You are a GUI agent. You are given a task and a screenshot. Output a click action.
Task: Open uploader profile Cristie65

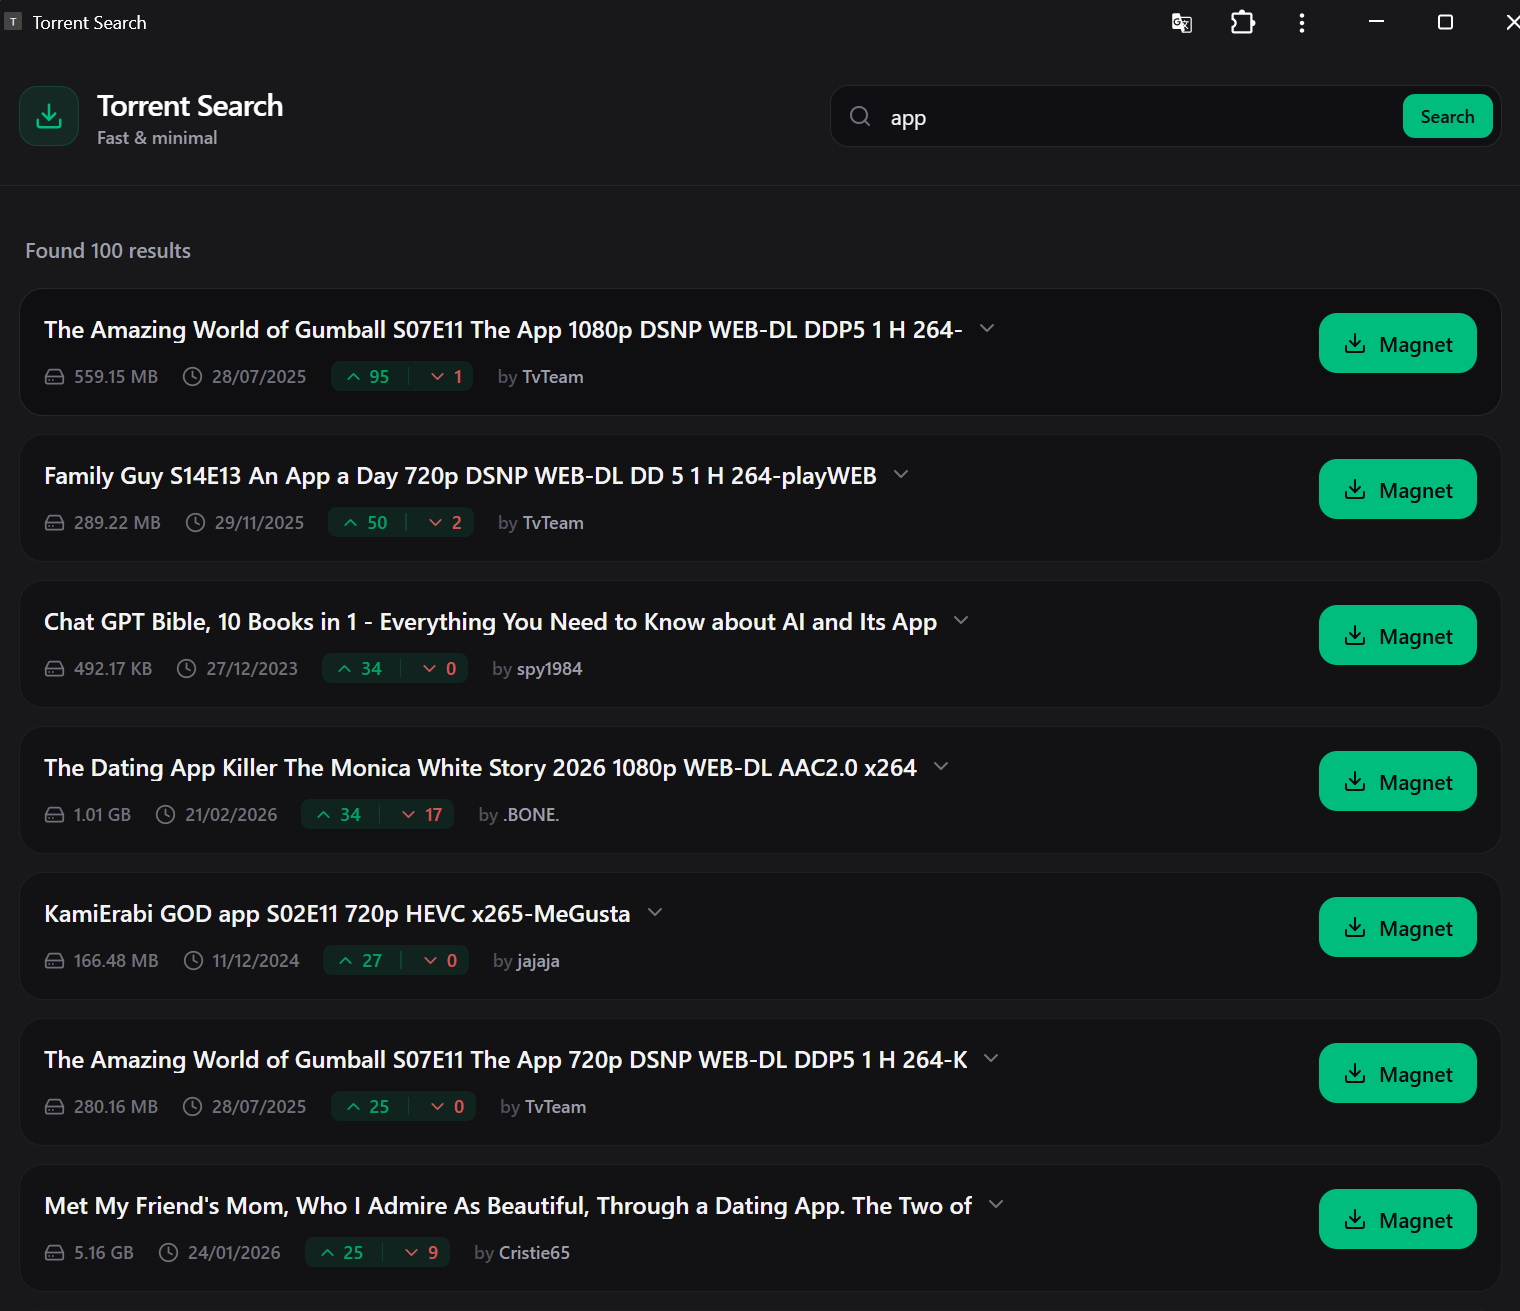point(534,1252)
